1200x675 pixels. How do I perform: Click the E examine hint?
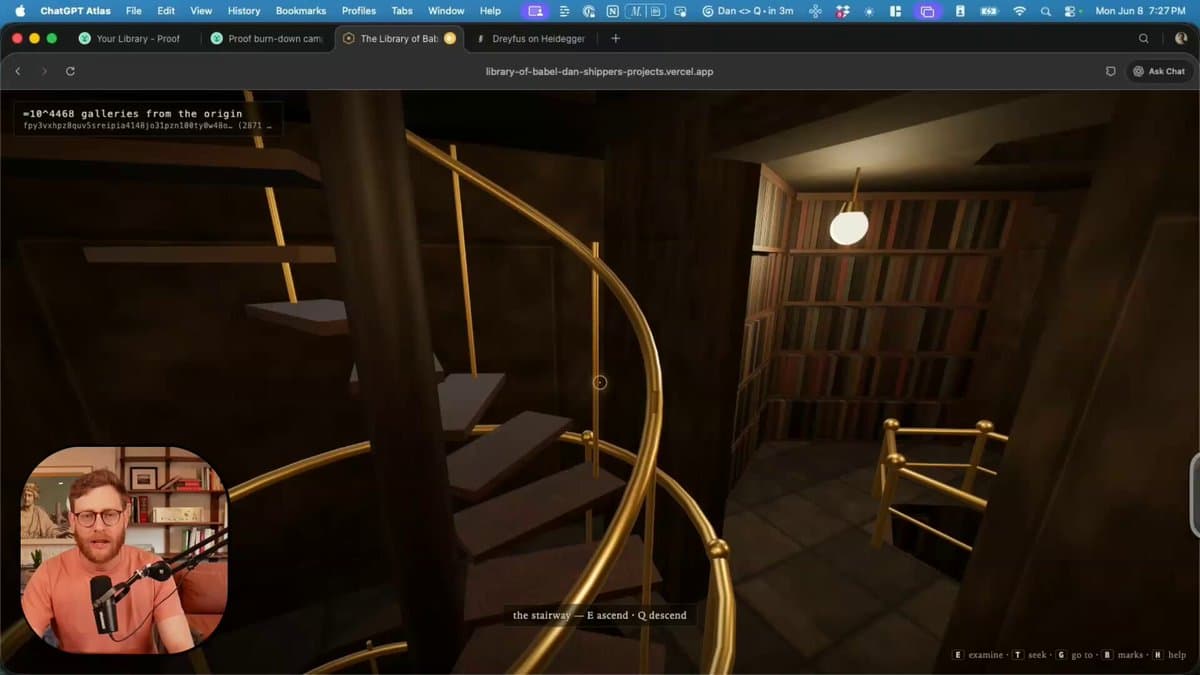point(978,655)
